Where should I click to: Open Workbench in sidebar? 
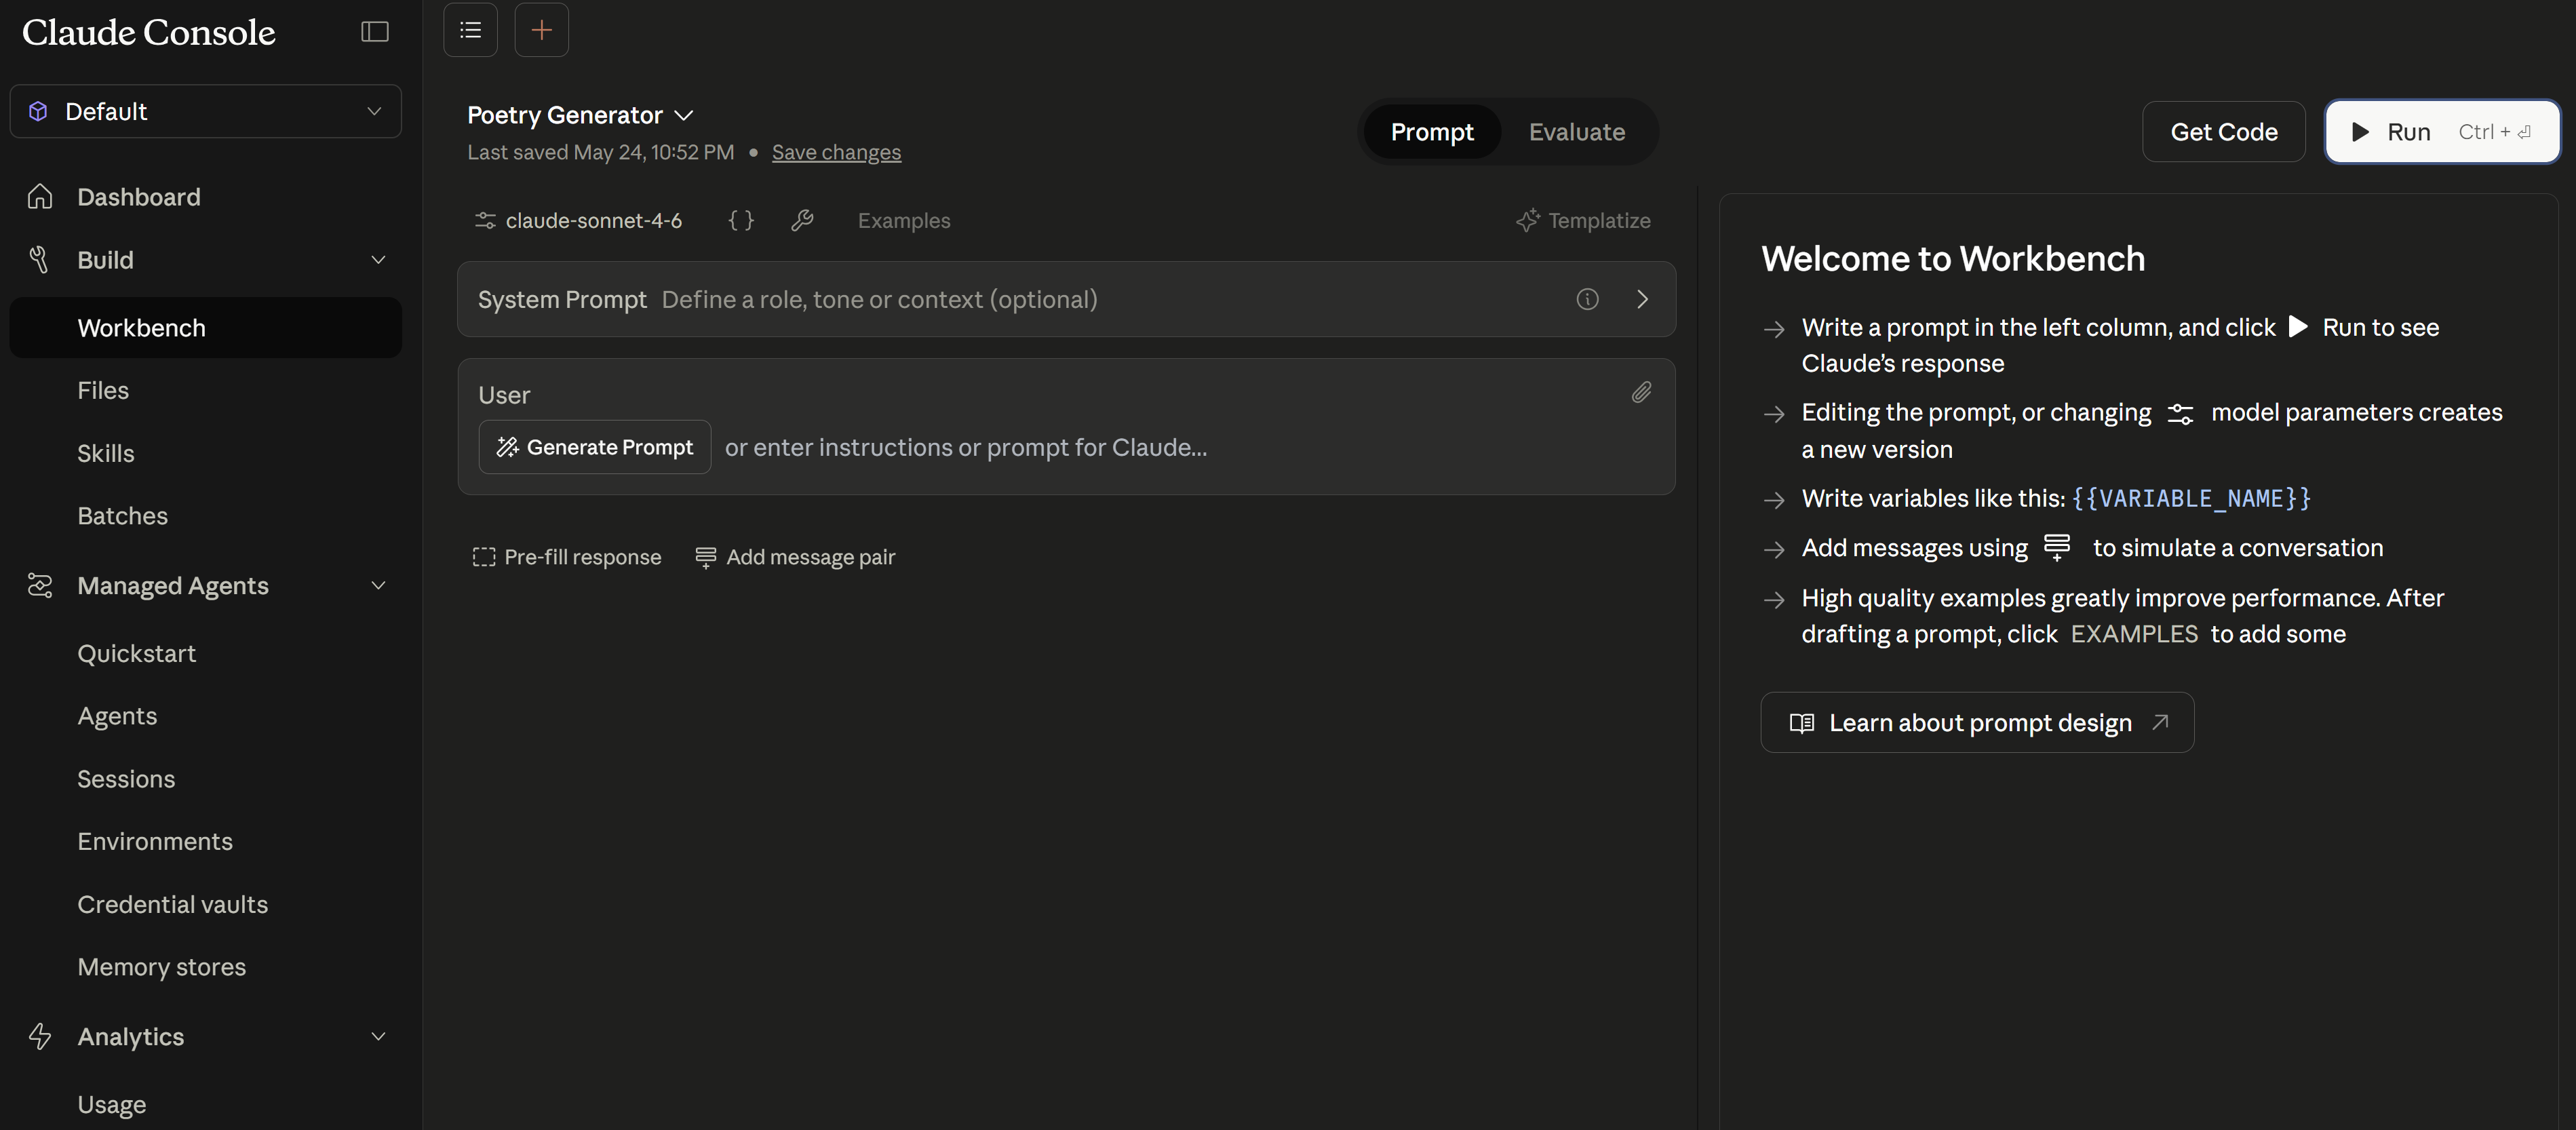[206, 328]
